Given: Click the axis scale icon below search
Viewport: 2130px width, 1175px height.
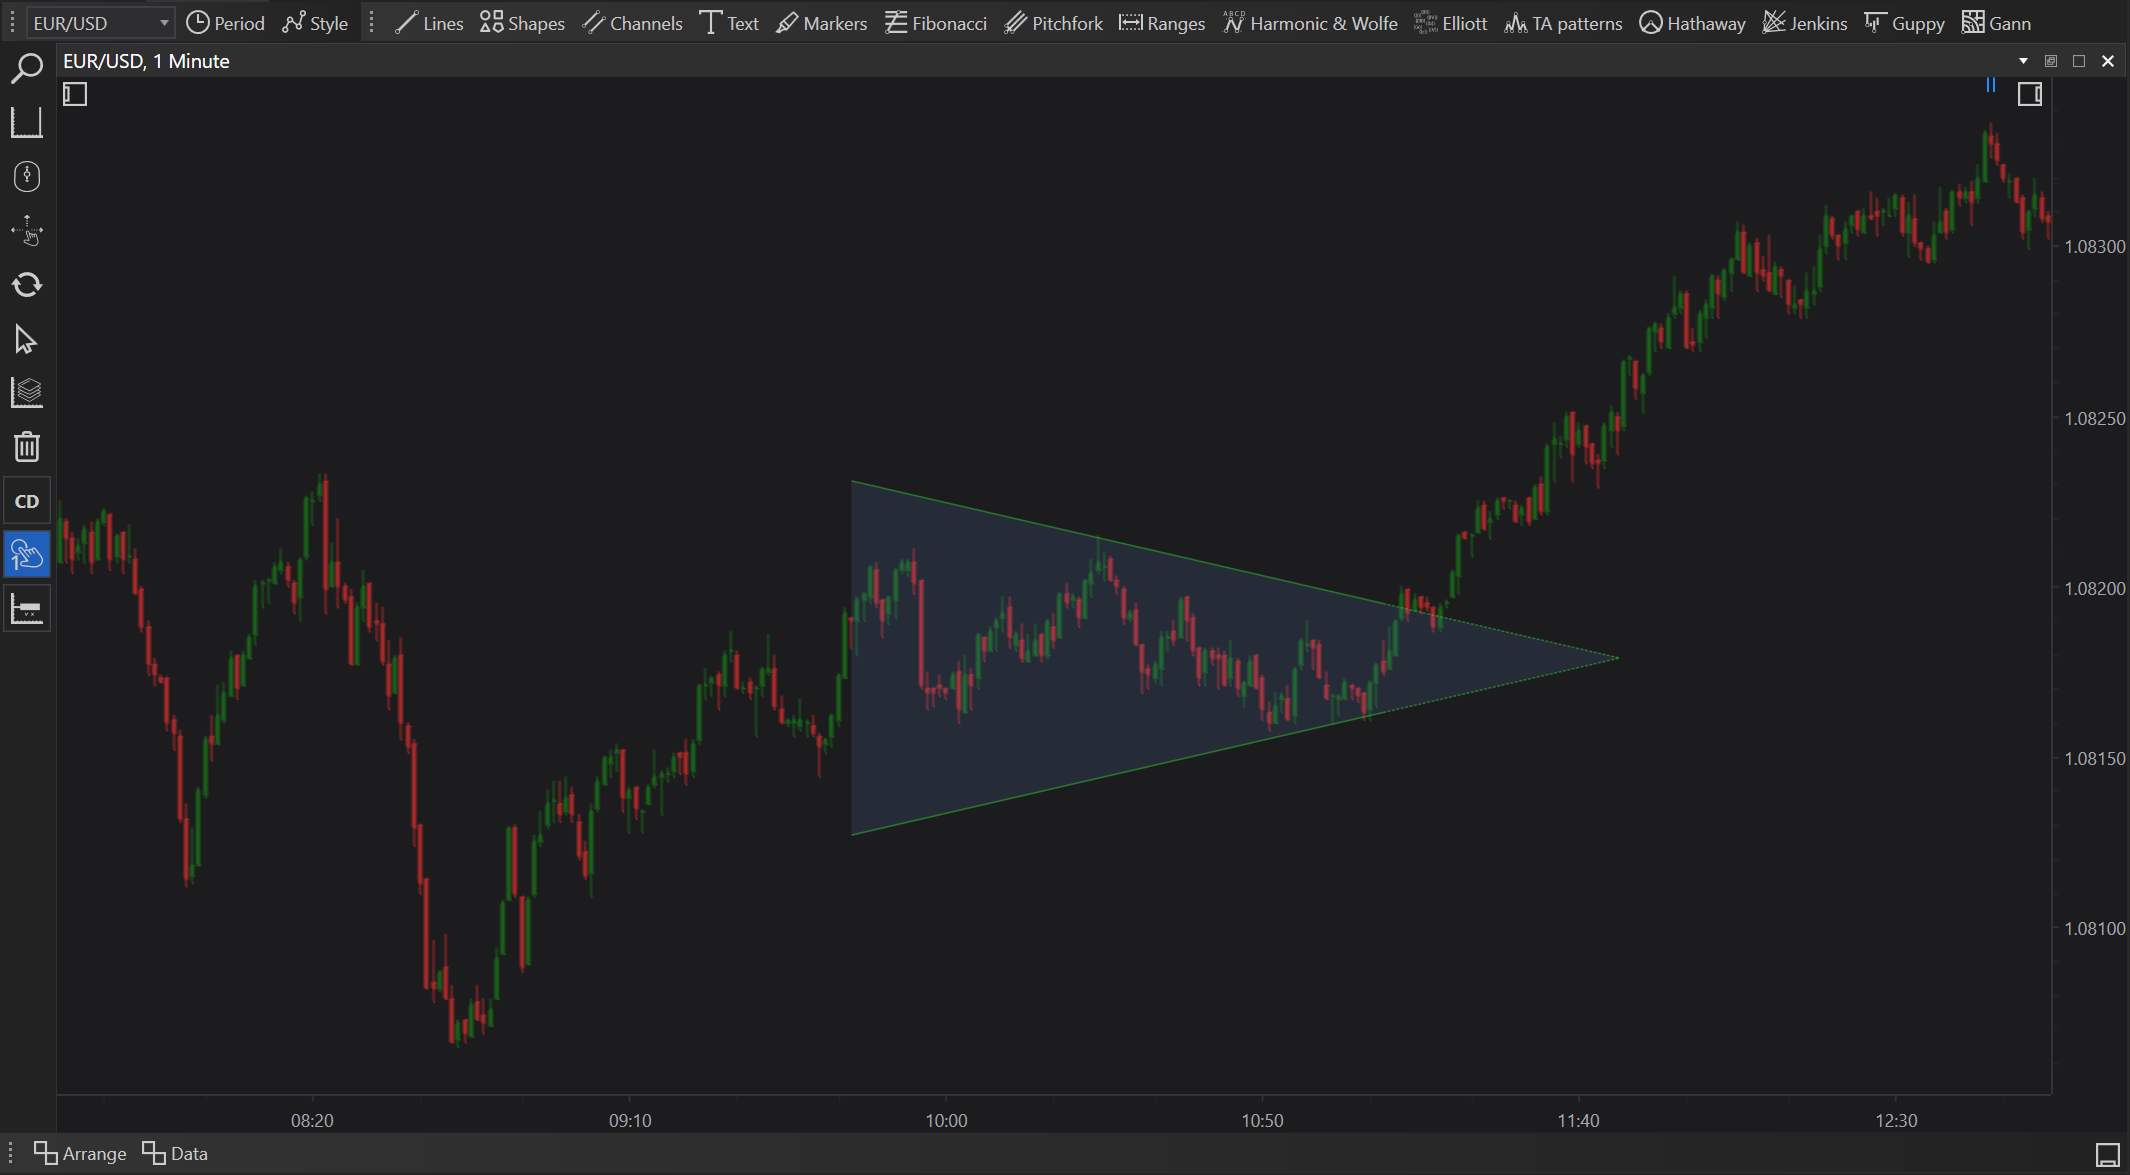Looking at the screenshot, I should pyautogui.click(x=27, y=123).
